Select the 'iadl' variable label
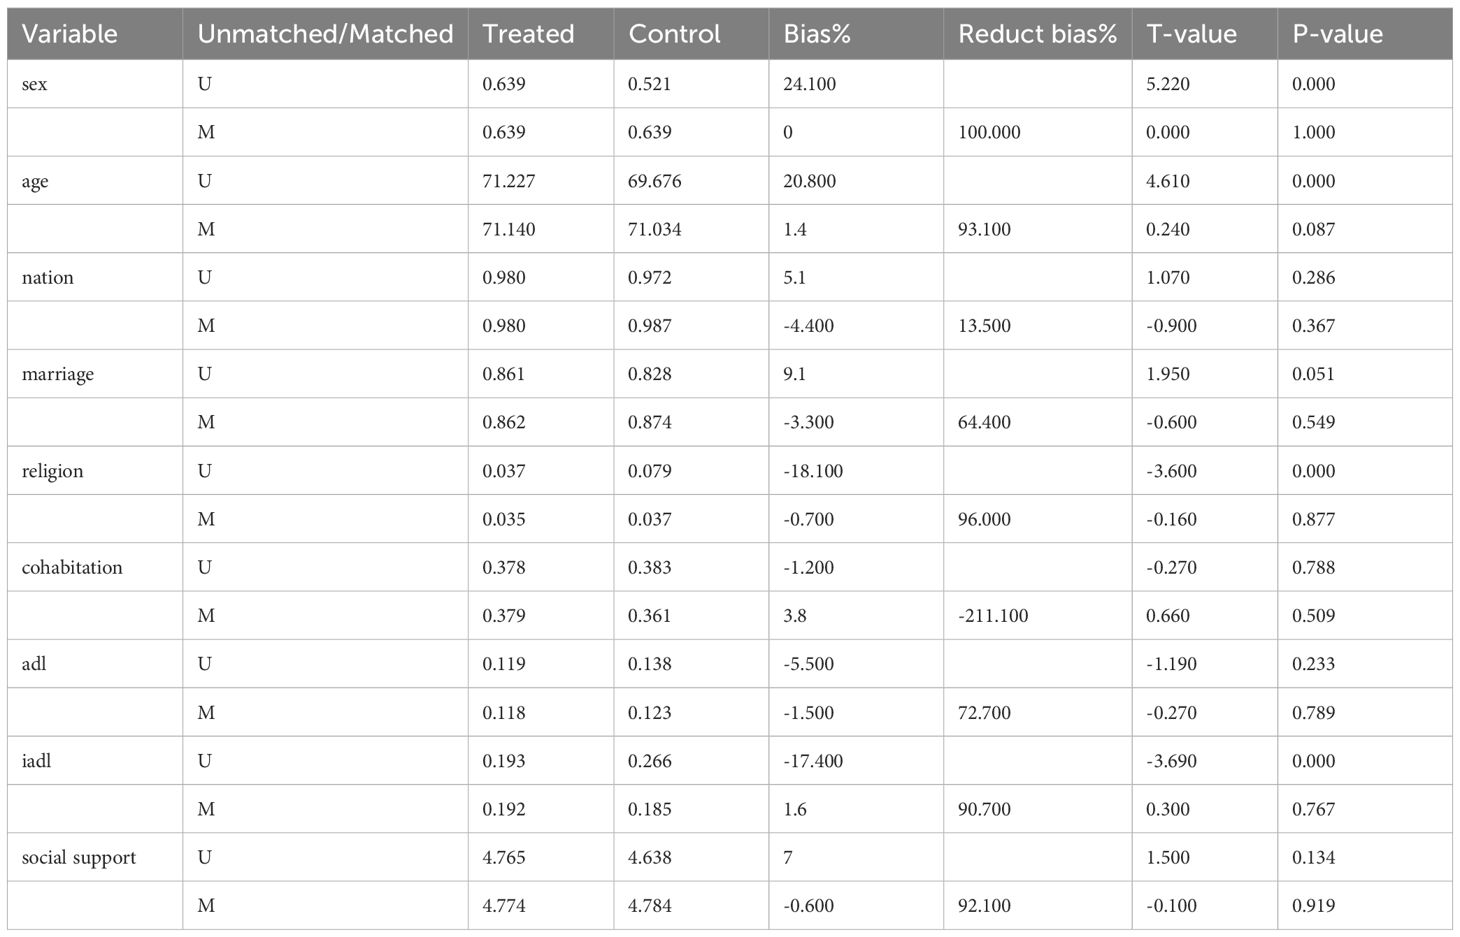This screenshot has width=1460, height=937. pyautogui.click(x=36, y=761)
